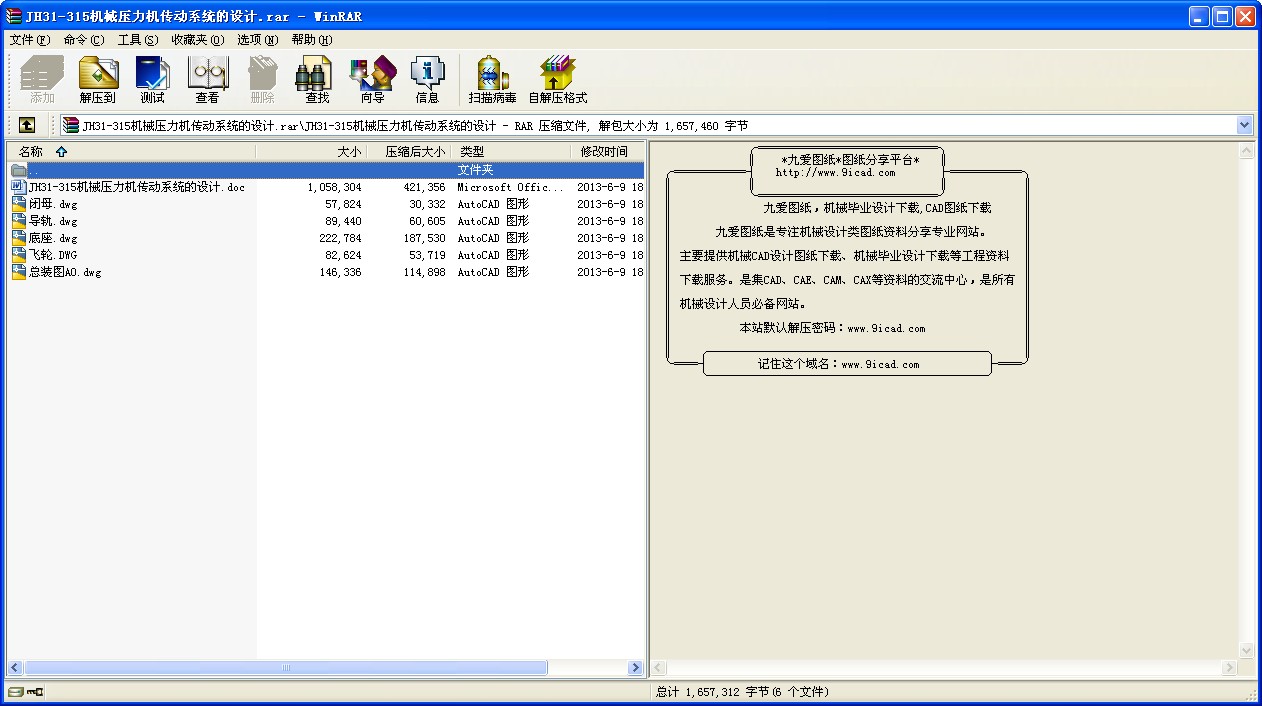
Task: Select file 闭母.dwg
Action: (x=53, y=204)
